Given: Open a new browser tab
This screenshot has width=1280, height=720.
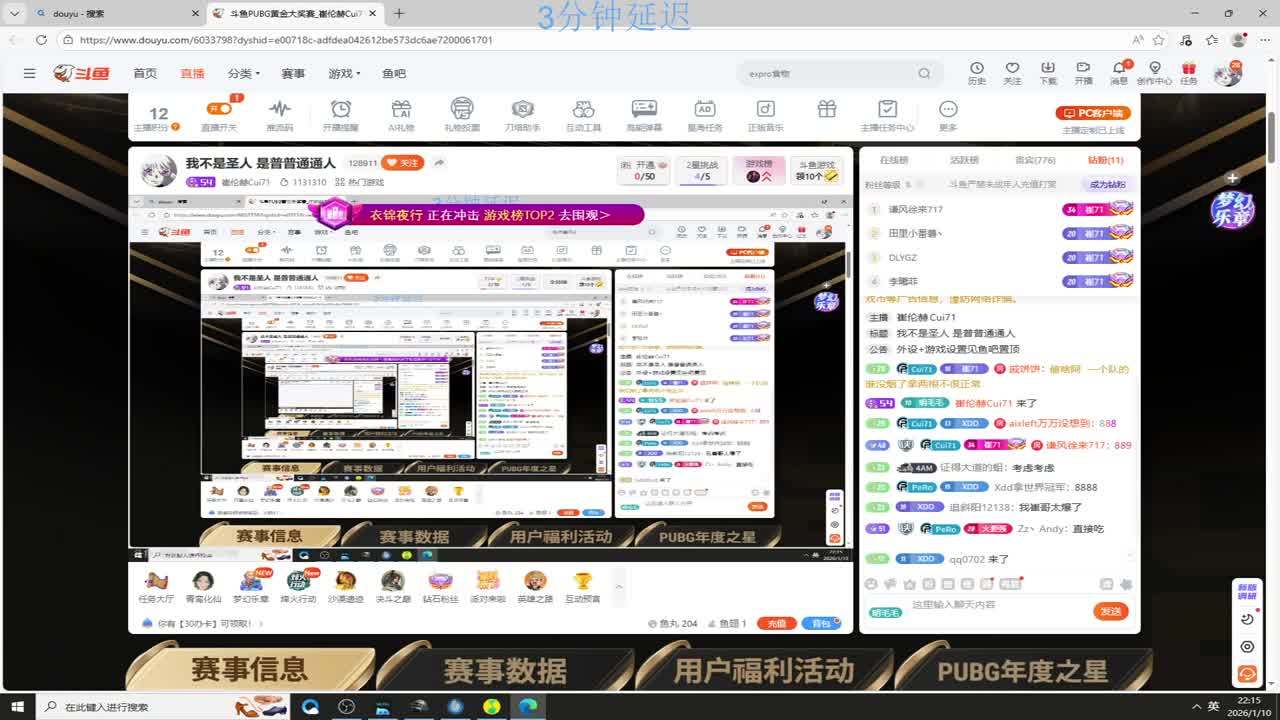Looking at the screenshot, I should coord(399,13).
